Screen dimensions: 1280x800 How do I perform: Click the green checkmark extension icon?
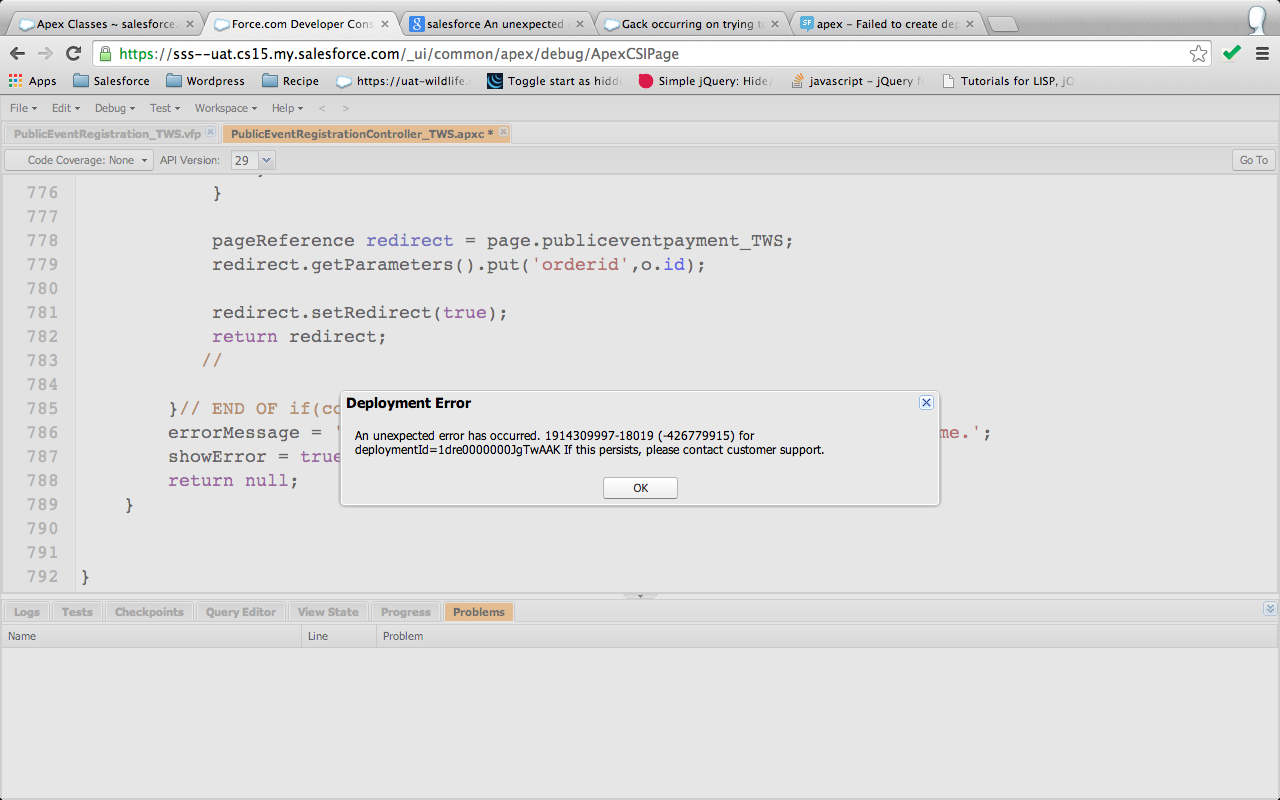click(x=1232, y=54)
